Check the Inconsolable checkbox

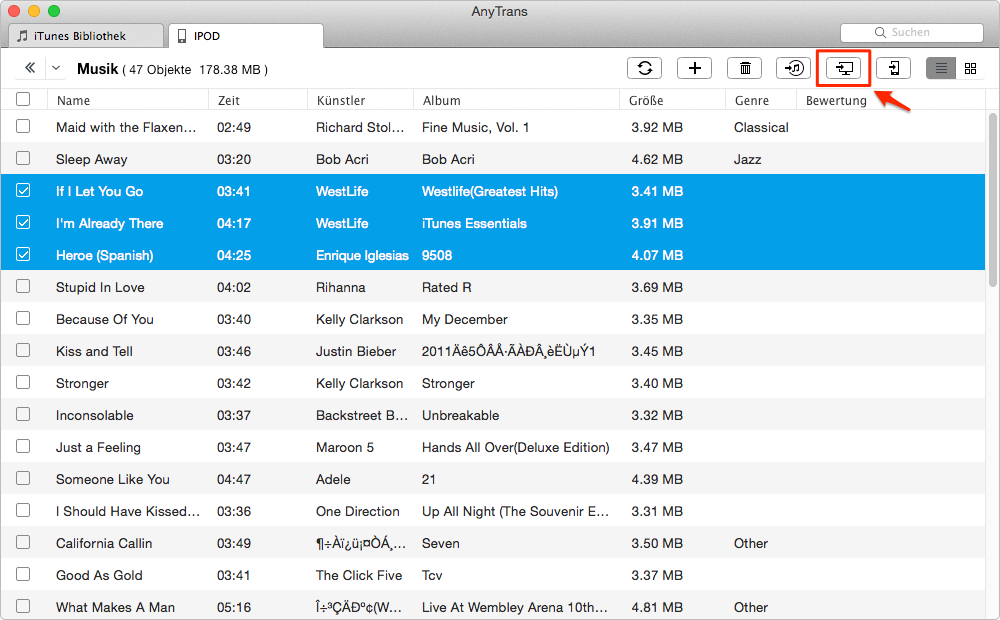[x=23, y=414]
